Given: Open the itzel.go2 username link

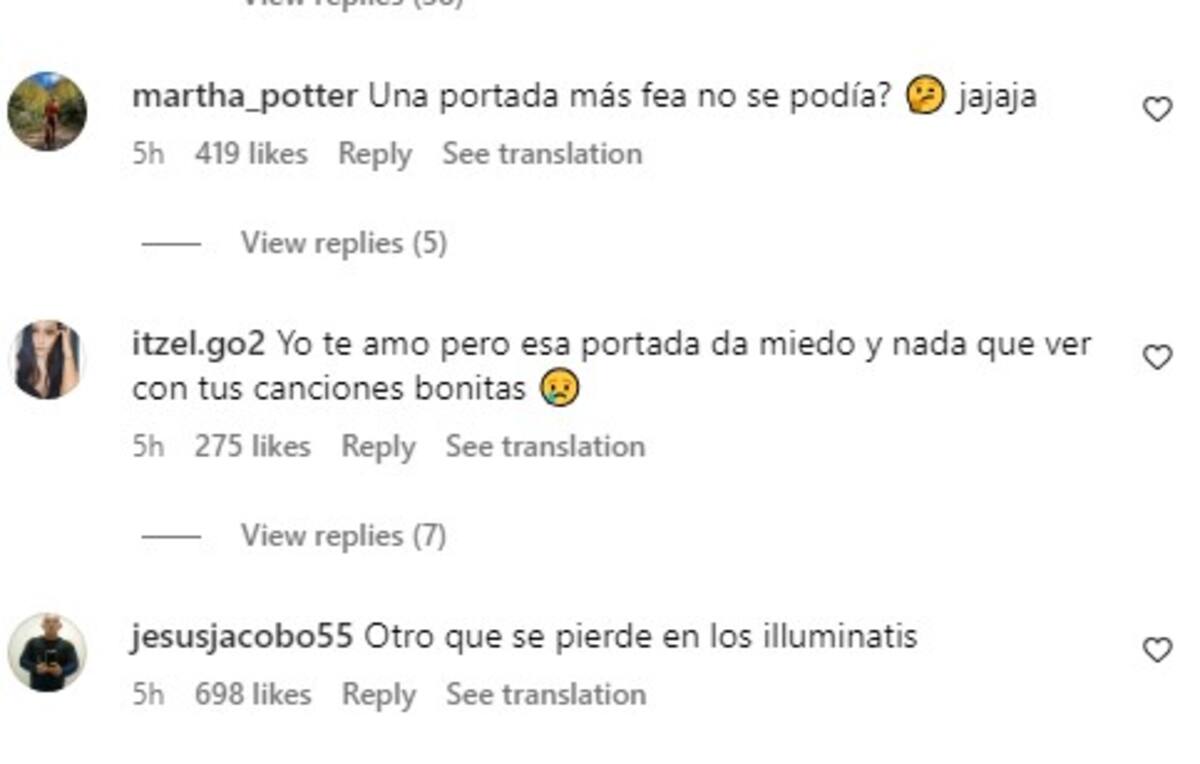Looking at the screenshot, I should 198,344.
